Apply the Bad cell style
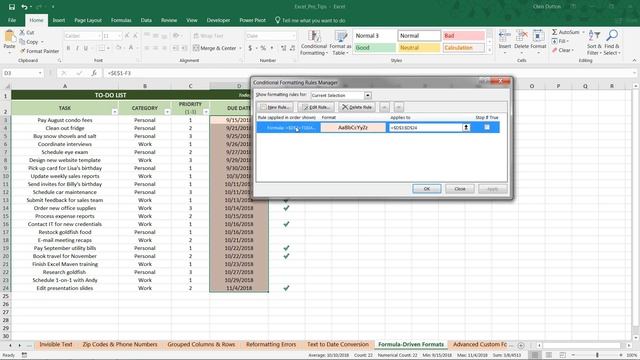 coord(464,36)
